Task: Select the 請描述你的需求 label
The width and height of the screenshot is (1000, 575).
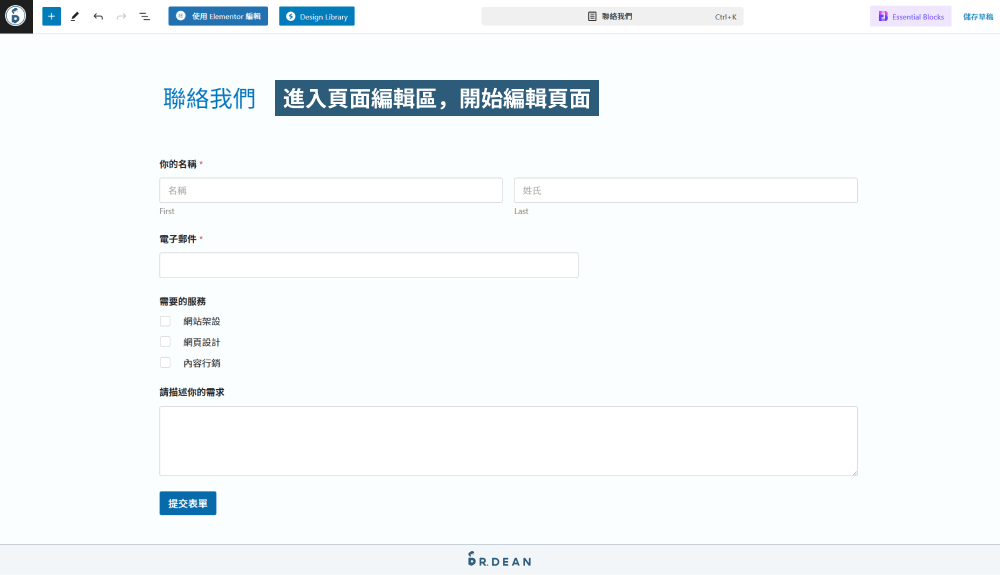Action: point(192,392)
